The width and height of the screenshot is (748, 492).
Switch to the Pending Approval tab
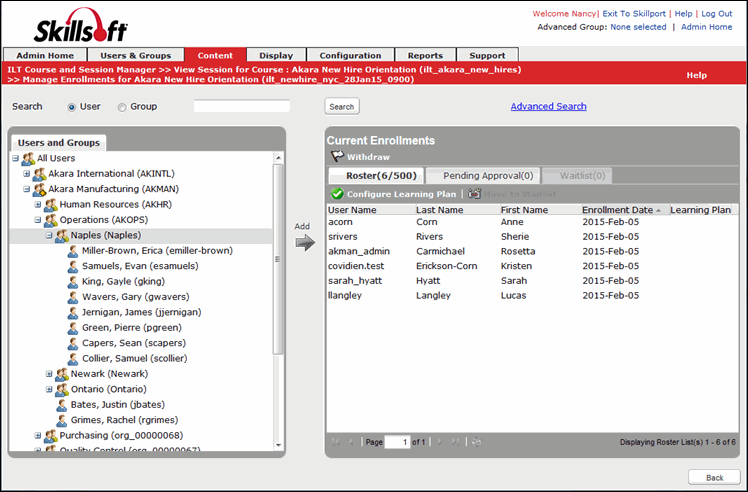point(487,176)
